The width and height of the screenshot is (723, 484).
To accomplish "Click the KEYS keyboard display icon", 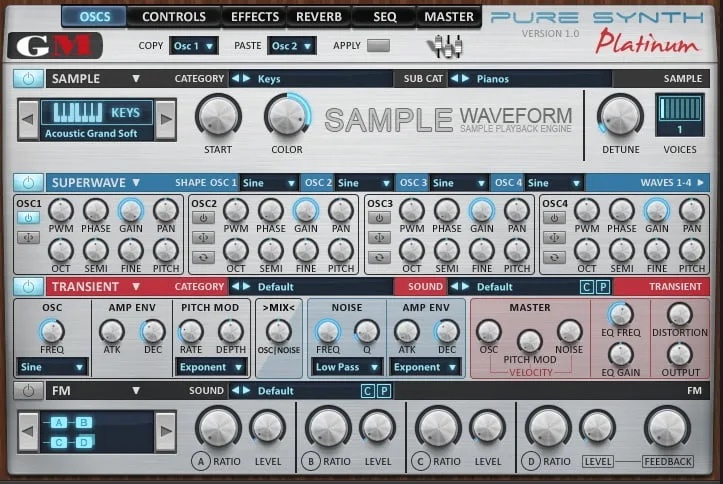I will (97, 112).
